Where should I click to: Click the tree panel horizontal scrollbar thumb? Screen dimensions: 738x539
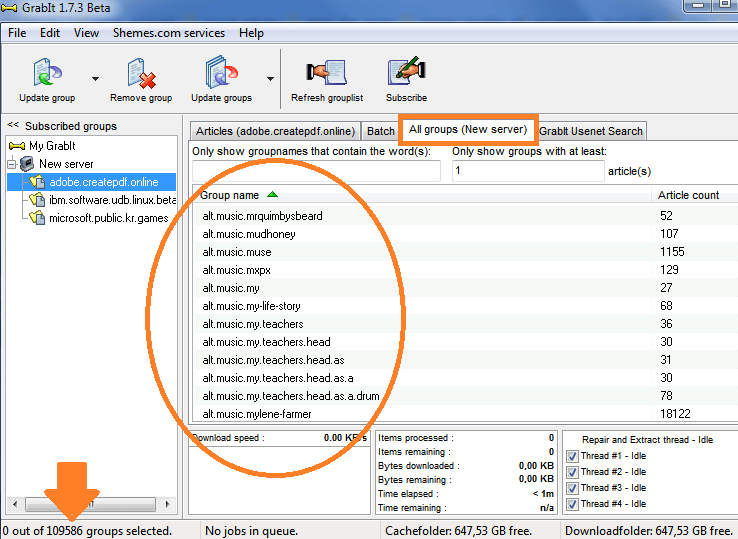(x=90, y=504)
